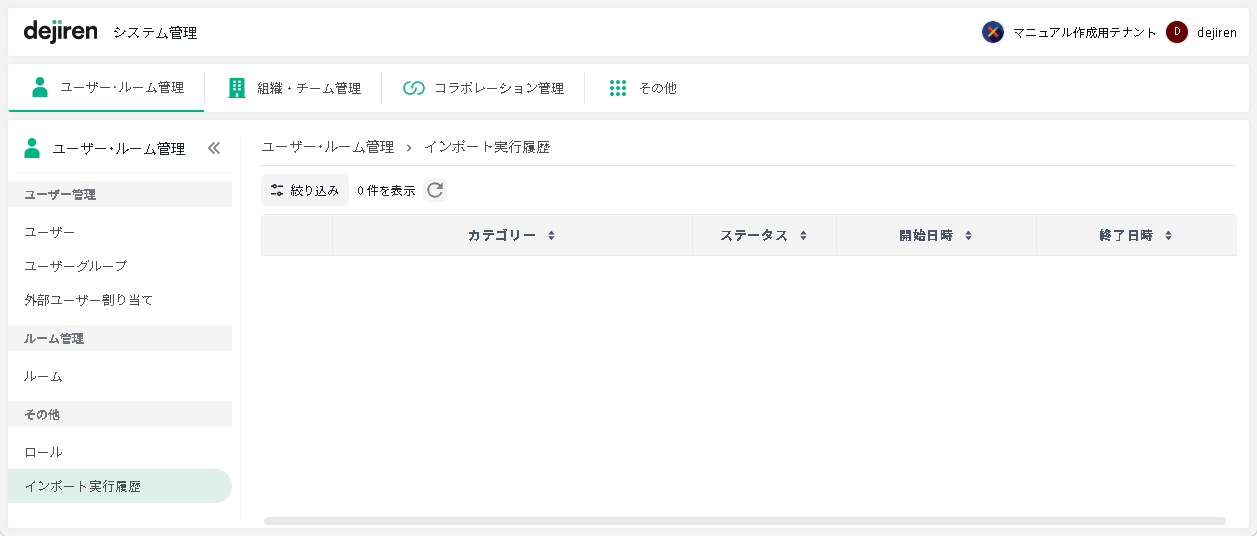This screenshot has height=536, width=1257.
Task: Click the dejiren logo
Action: 60,32
